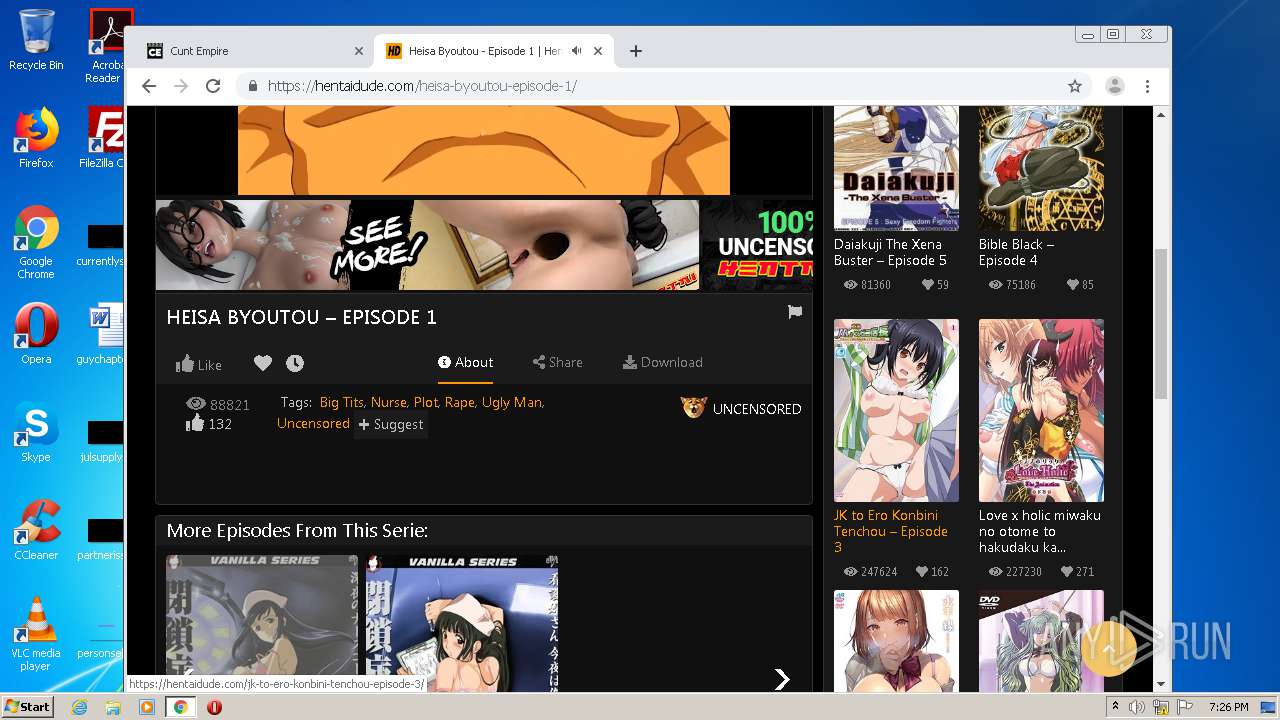
Task: Click the thumbs-up Like button
Action: coord(198,364)
